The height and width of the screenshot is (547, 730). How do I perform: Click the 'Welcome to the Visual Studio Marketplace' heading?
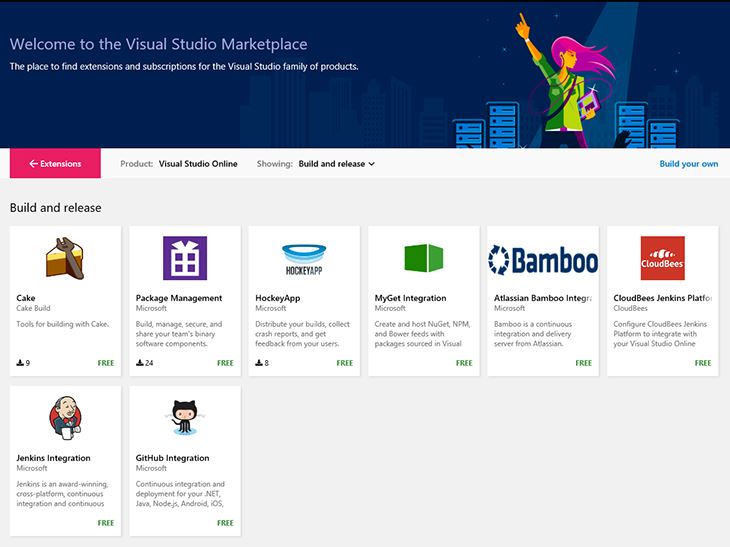[x=158, y=44]
